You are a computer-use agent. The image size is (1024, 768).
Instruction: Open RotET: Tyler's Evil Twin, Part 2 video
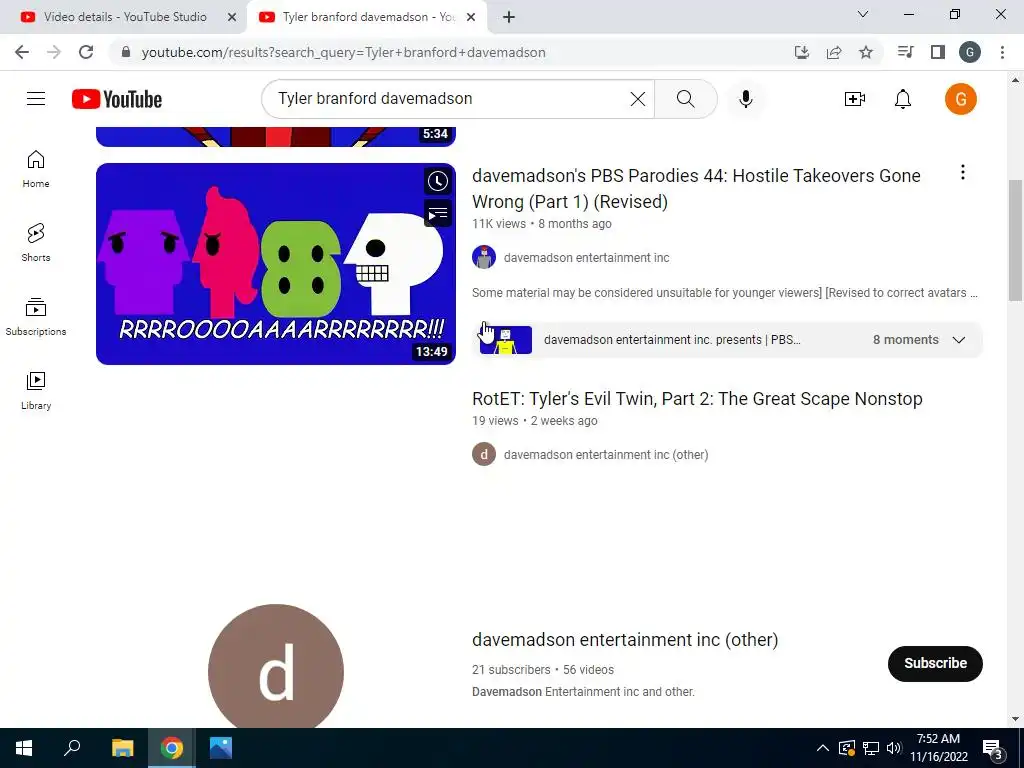point(697,399)
